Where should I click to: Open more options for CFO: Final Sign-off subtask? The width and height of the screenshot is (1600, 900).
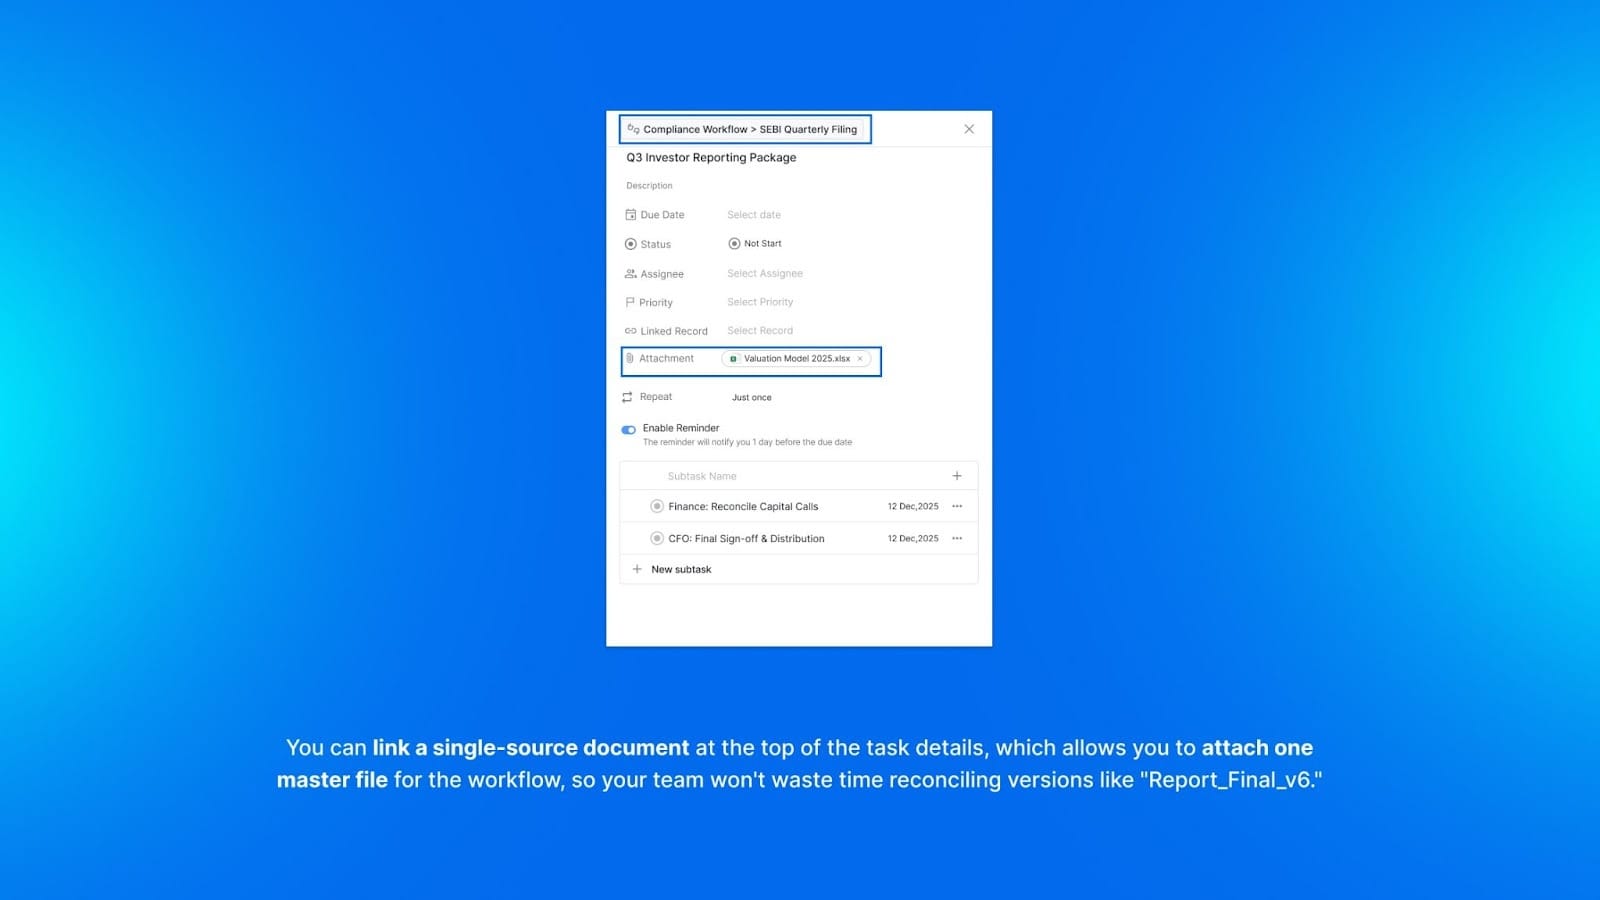click(957, 538)
